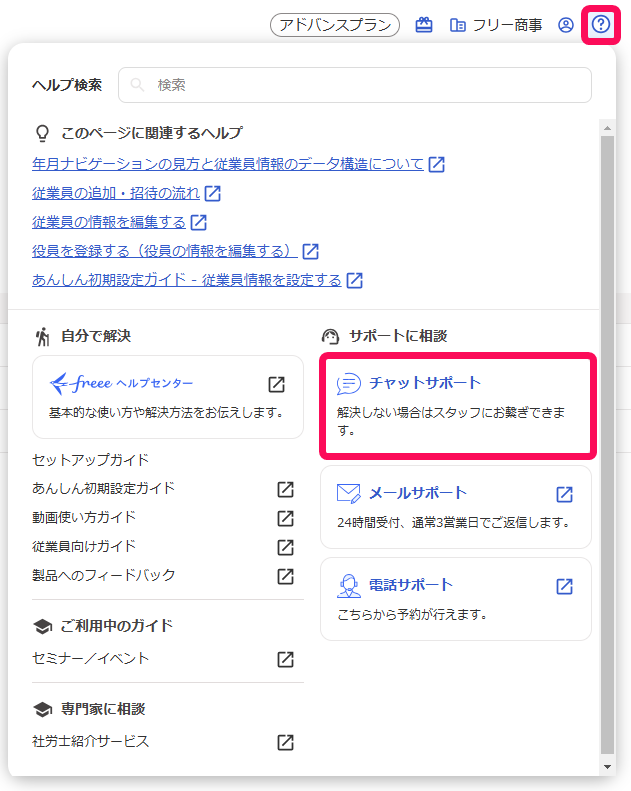This screenshot has width=631, height=791.
Task: Open あんしん初期設定ガイド under セットアップガイド
Action: [103, 488]
